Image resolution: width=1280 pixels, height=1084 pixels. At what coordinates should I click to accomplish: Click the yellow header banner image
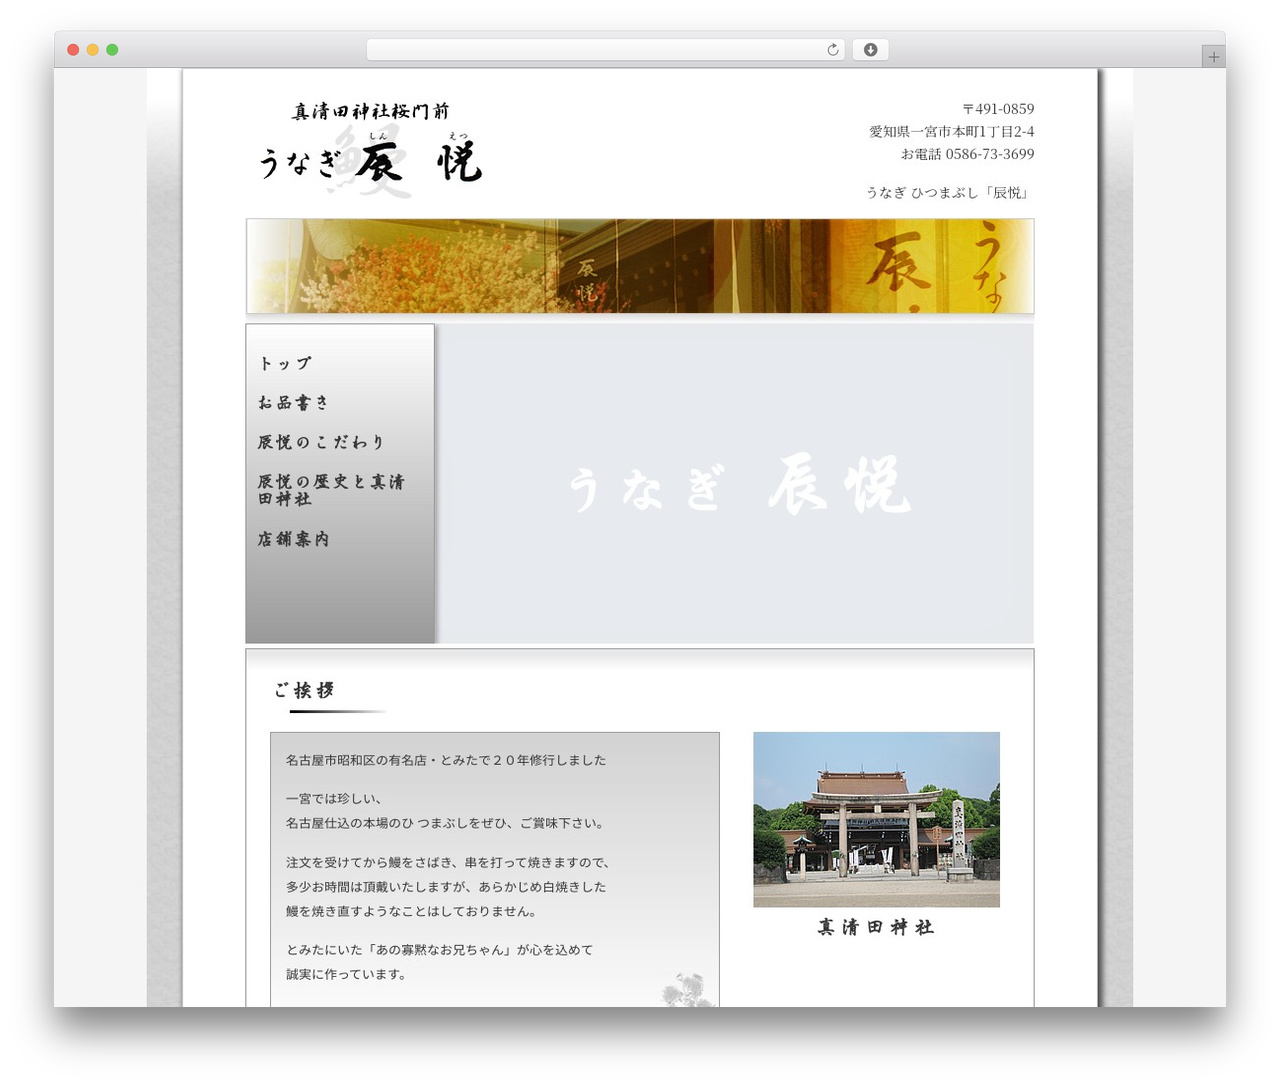[640, 266]
